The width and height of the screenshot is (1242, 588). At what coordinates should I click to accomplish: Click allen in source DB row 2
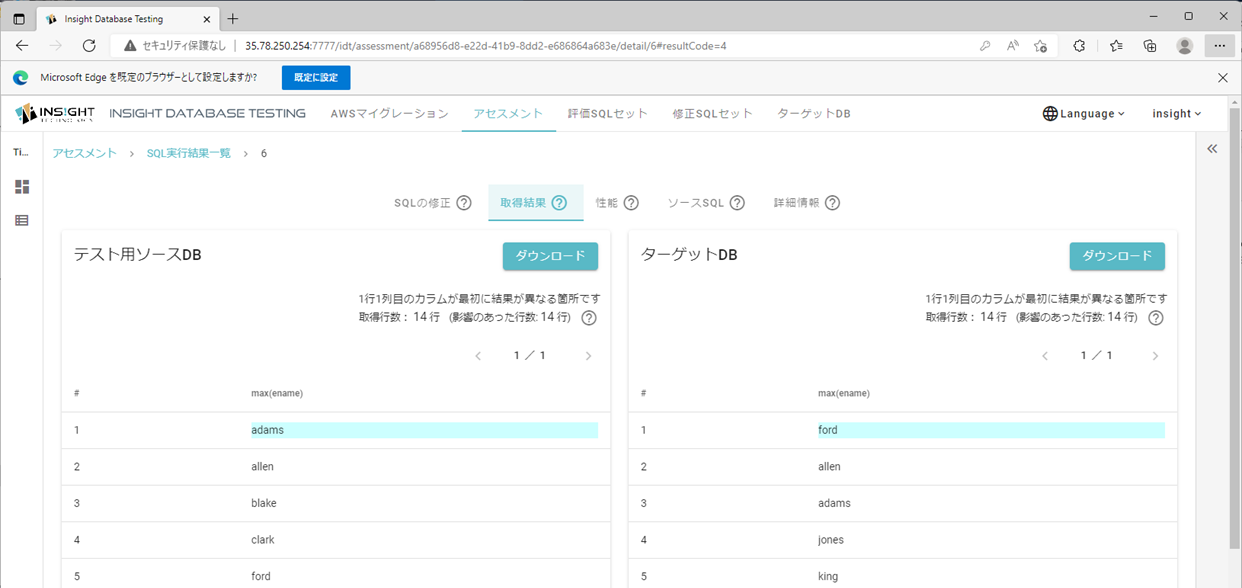tap(262, 467)
